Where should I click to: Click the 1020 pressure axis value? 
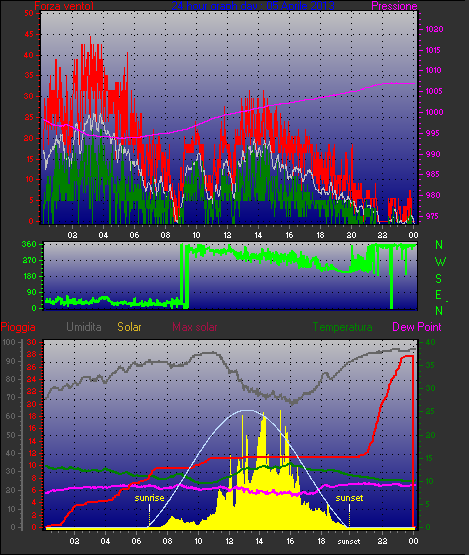[x=434, y=29]
